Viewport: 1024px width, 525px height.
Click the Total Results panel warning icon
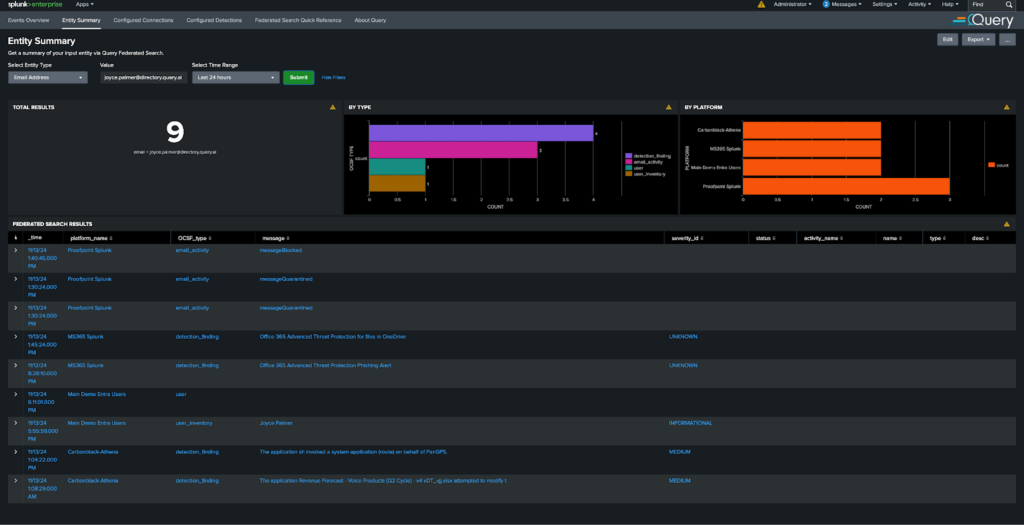click(x=332, y=107)
